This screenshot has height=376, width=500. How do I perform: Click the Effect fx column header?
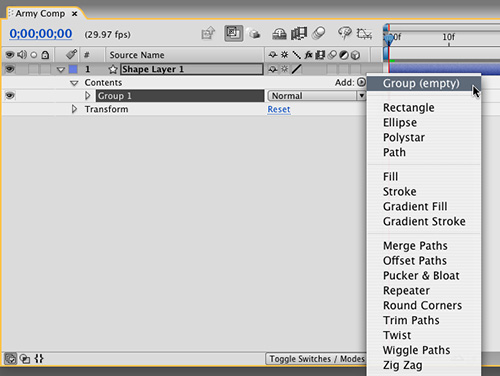(x=308, y=55)
